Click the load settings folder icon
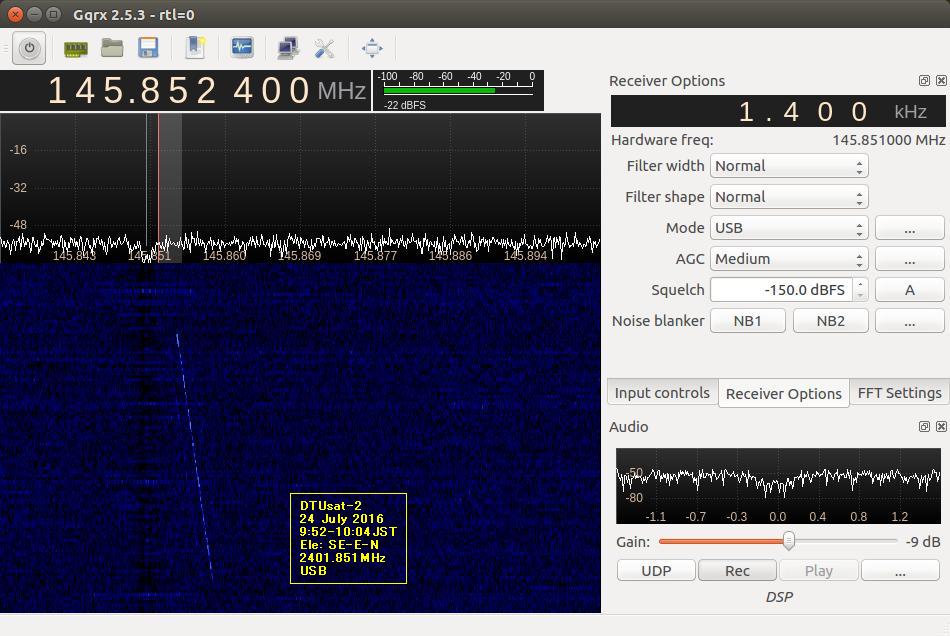Screen dimensions: 950x636 tap(112, 48)
